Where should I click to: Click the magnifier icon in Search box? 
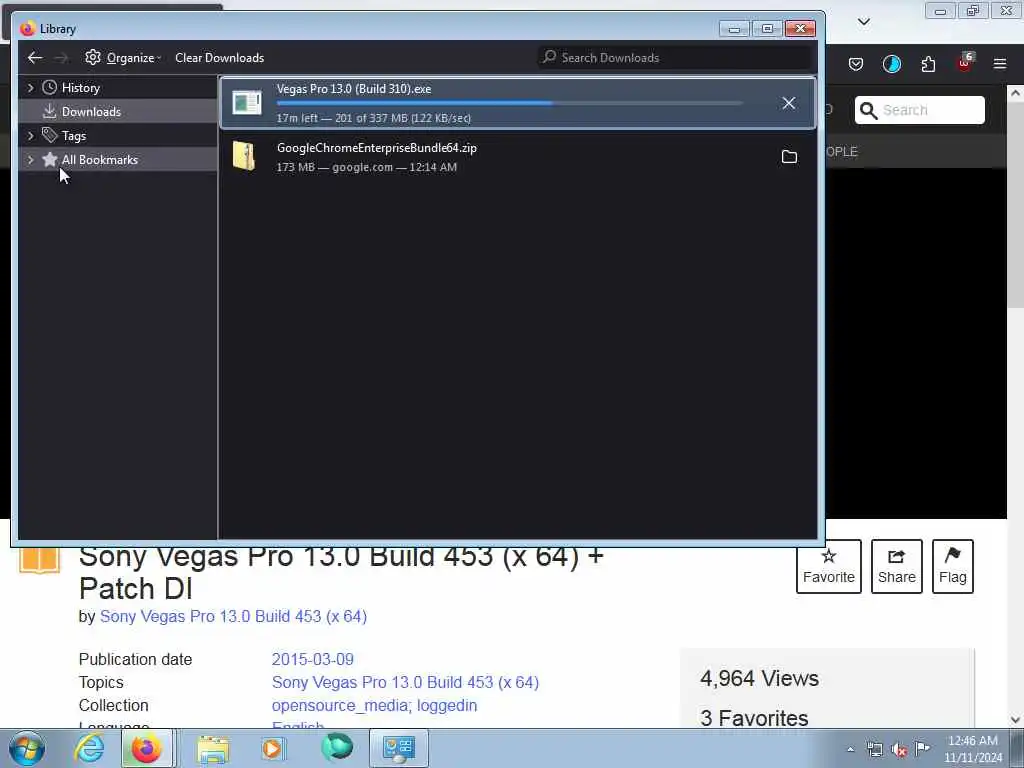click(x=869, y=110)
